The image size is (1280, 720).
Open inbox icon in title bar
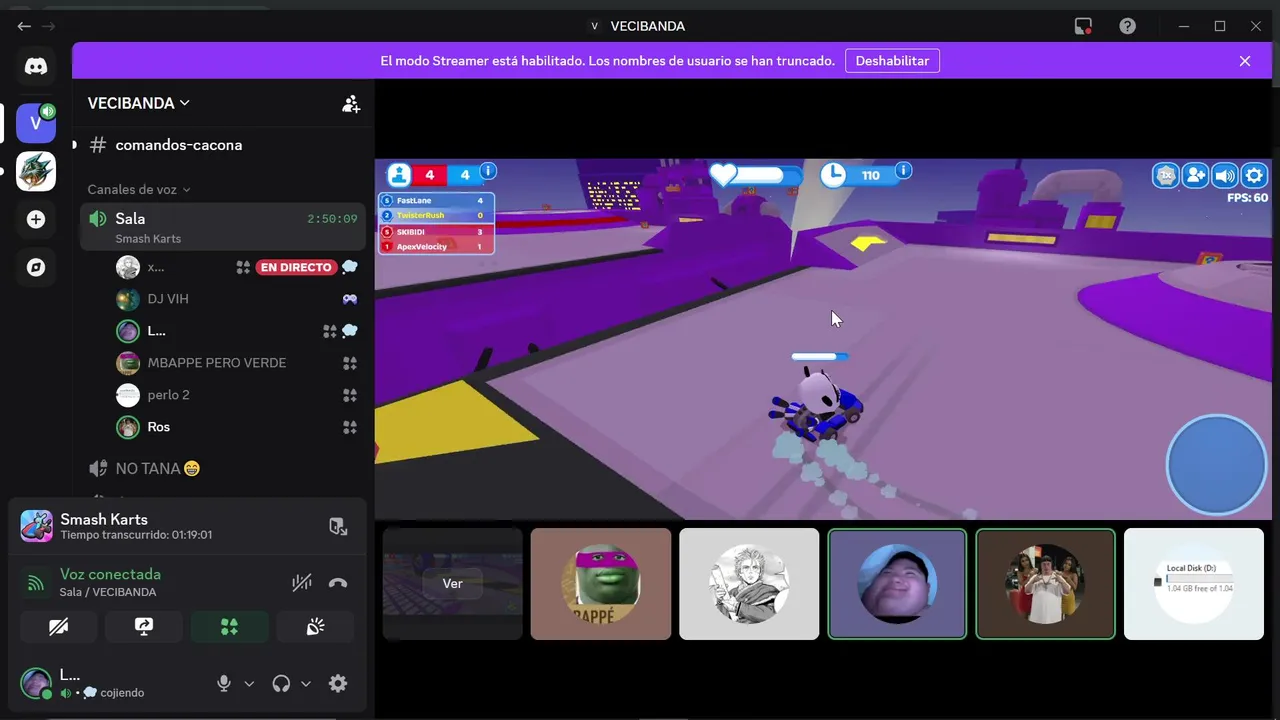tap(1083, 26)
